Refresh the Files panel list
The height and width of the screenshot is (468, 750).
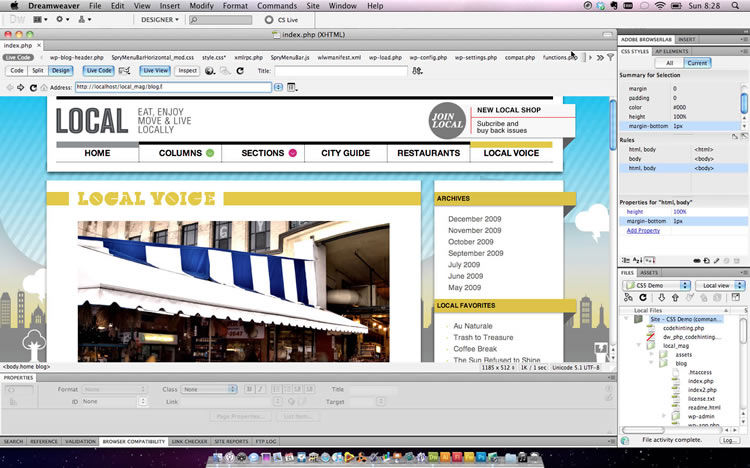tap(645, 298)
